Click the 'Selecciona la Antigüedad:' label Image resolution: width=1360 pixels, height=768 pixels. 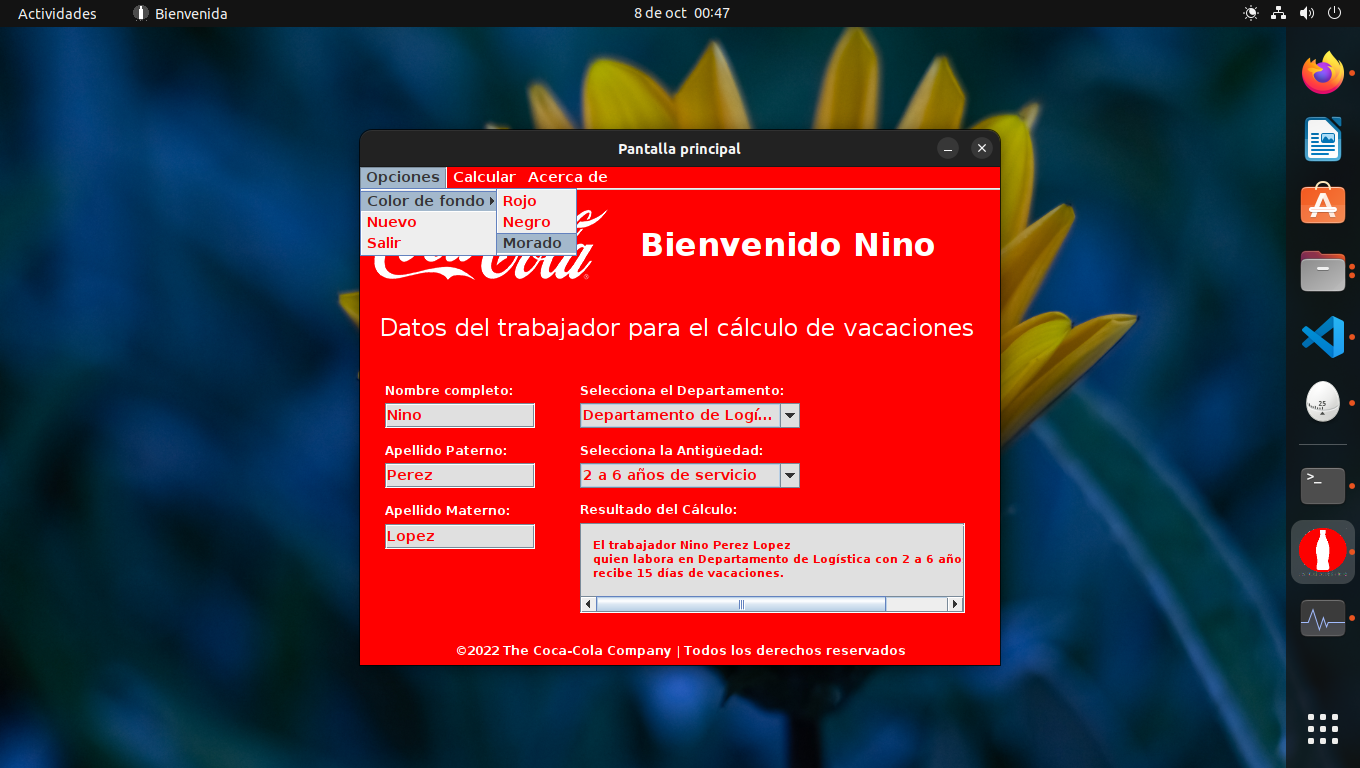click(x=671, y=450)
